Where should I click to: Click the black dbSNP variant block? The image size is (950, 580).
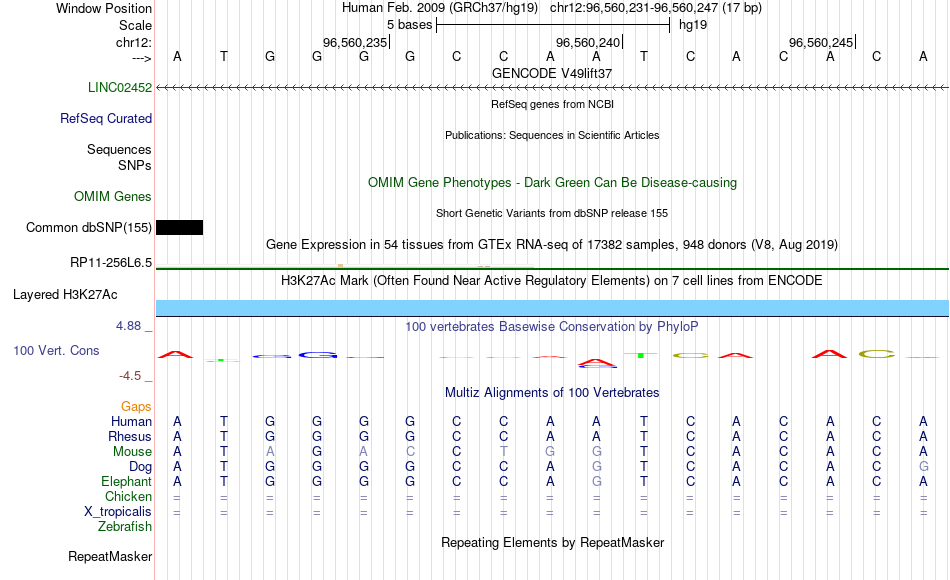179,227
